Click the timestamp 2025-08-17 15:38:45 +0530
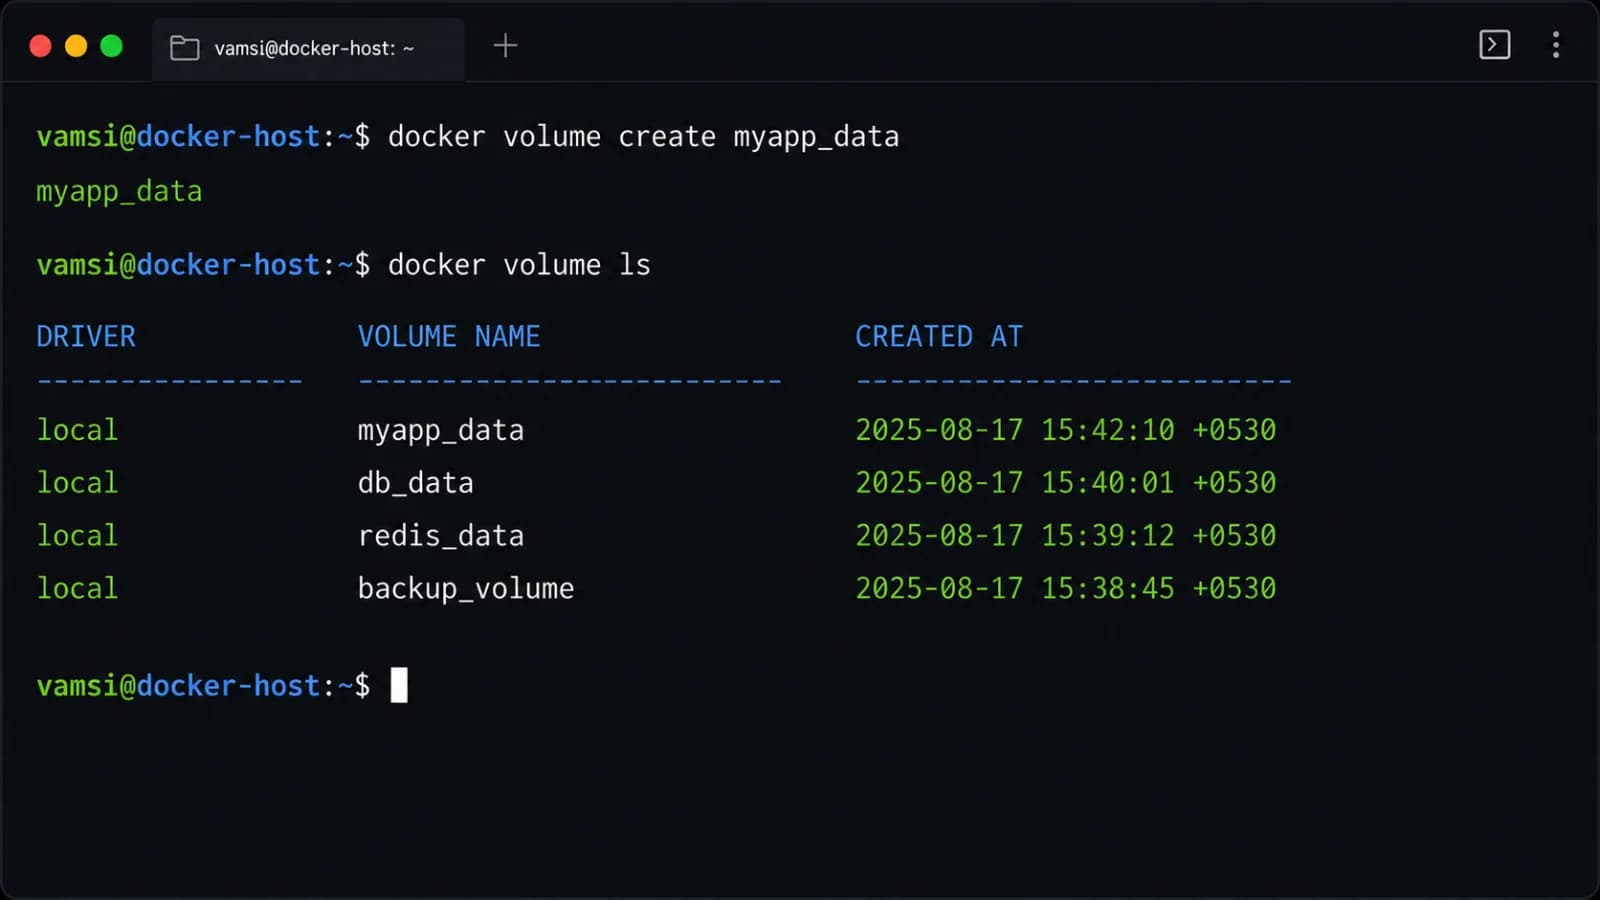 pos(1066,588)
